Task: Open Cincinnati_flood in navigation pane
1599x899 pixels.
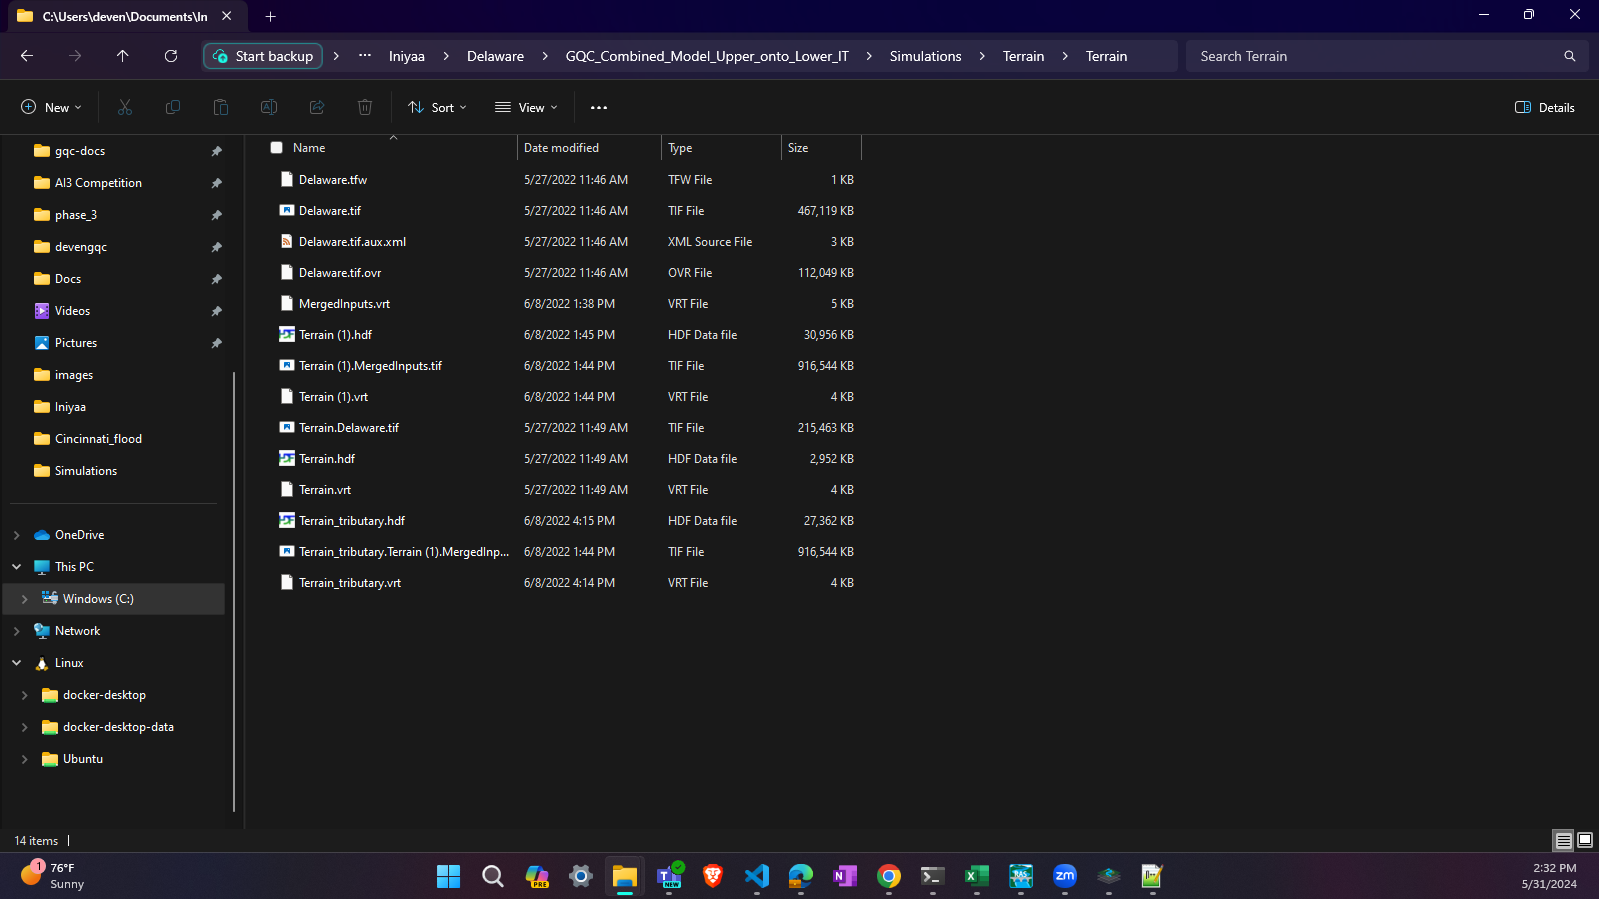Action: 98,439
